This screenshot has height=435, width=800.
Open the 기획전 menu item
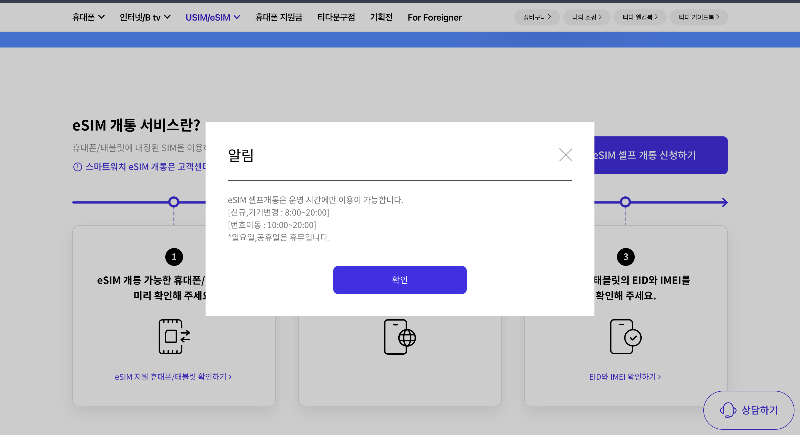[x=381, y=17]
